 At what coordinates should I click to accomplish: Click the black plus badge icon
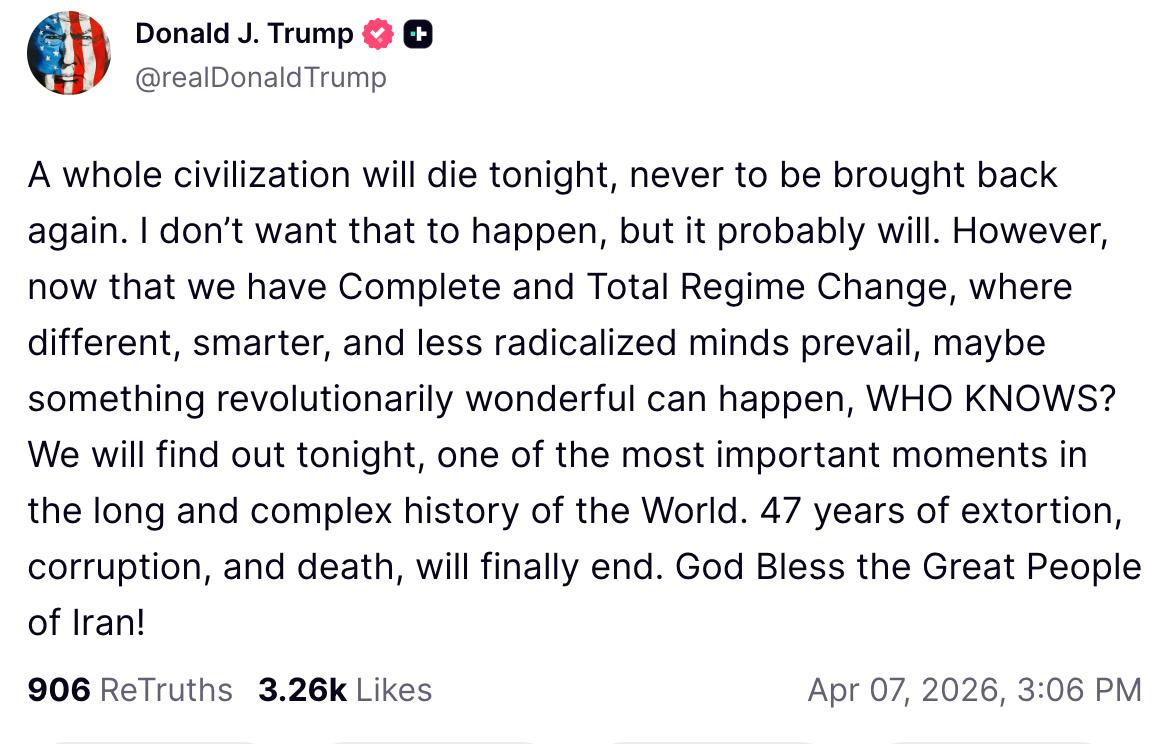(418, 34)
